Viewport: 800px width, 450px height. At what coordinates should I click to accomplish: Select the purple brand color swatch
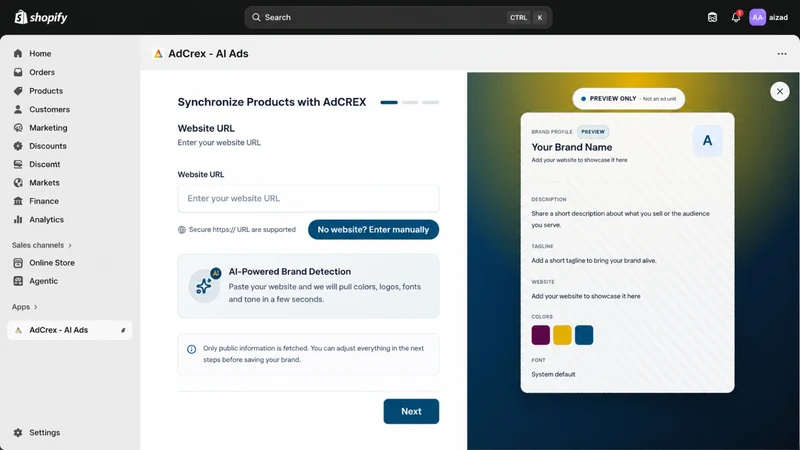[540, 335]
